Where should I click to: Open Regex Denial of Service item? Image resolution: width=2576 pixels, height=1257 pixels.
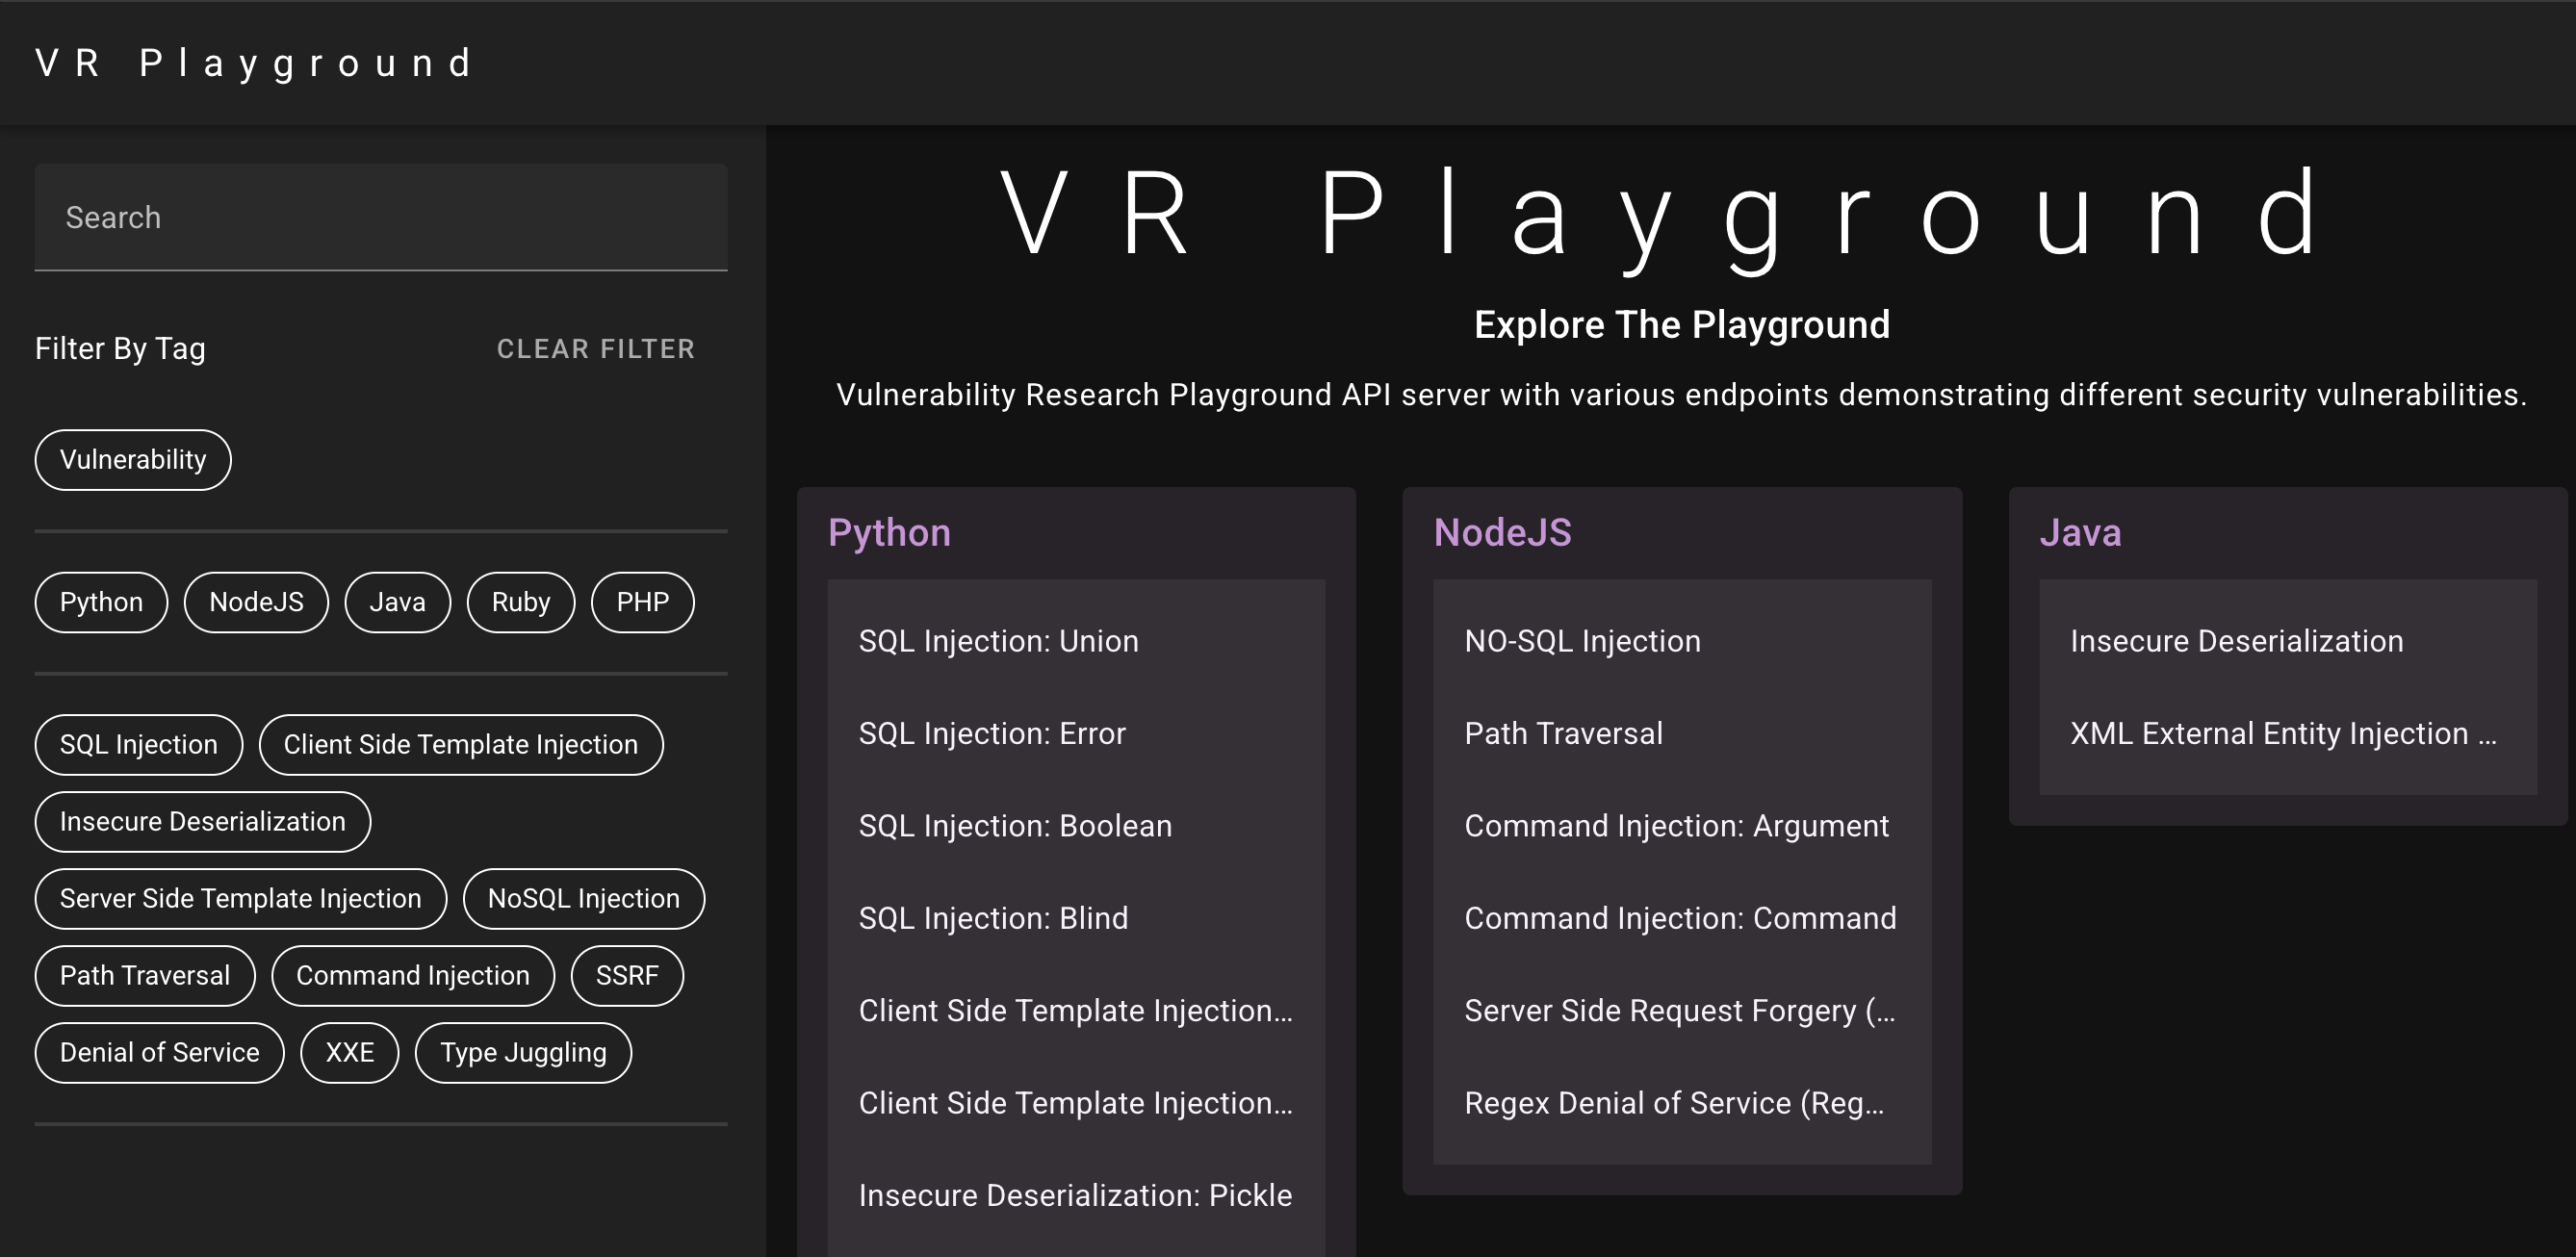1674,1103
